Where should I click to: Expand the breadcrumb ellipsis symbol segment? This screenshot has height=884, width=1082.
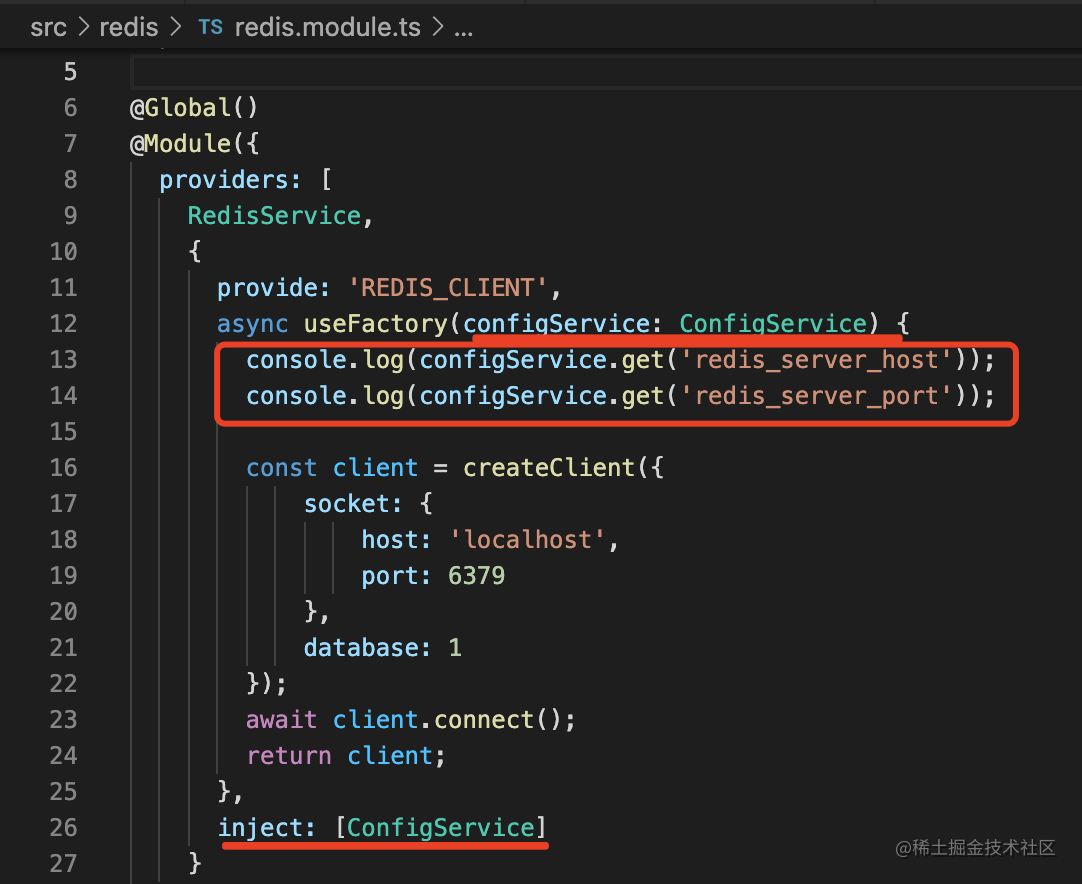tap(463, 27)
